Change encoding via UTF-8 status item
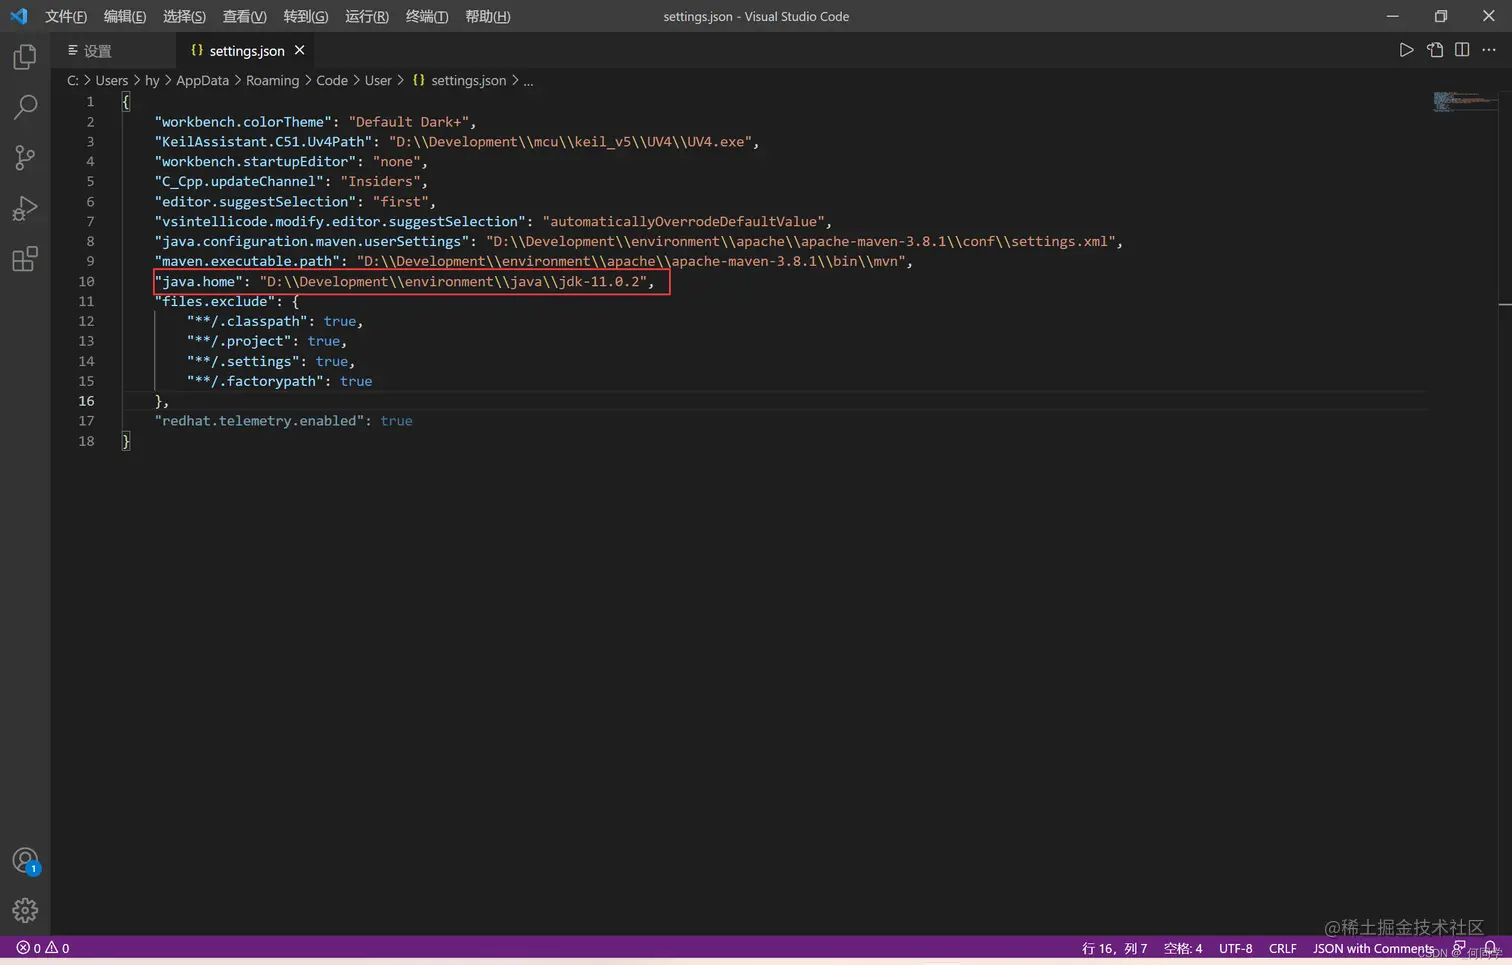This screenshot has height=965, width=1512. click(1236, 948)
